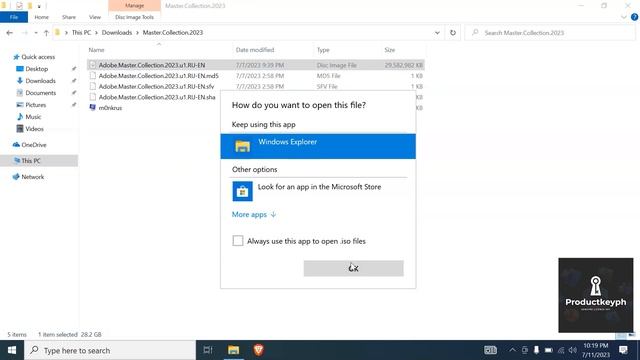The image size is (640, 360).
Task: Open Documents in the navigation pane
Action: click(40, 93)
